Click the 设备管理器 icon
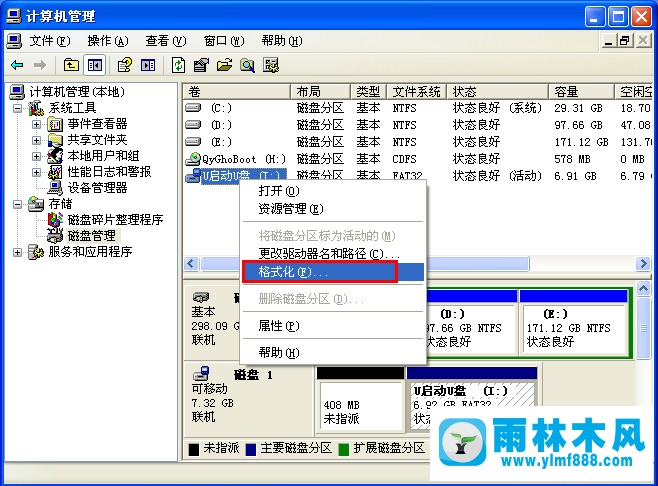Viewport: 658px width, 486px height. click(x=55, y=188)
